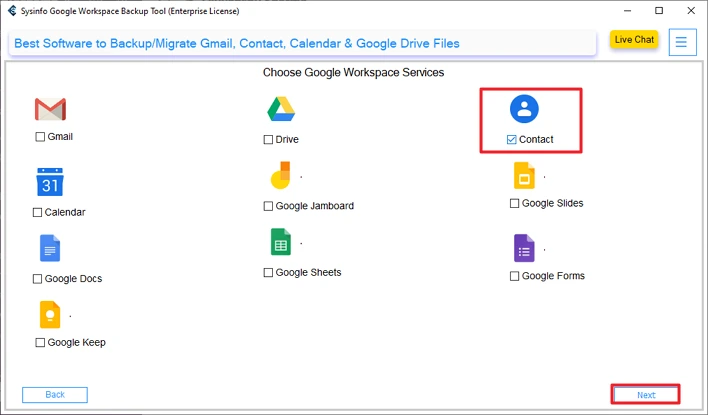This screenshot has width=708, height=415.
Task: Check the Google Keep checkbox
Action: 40,342
